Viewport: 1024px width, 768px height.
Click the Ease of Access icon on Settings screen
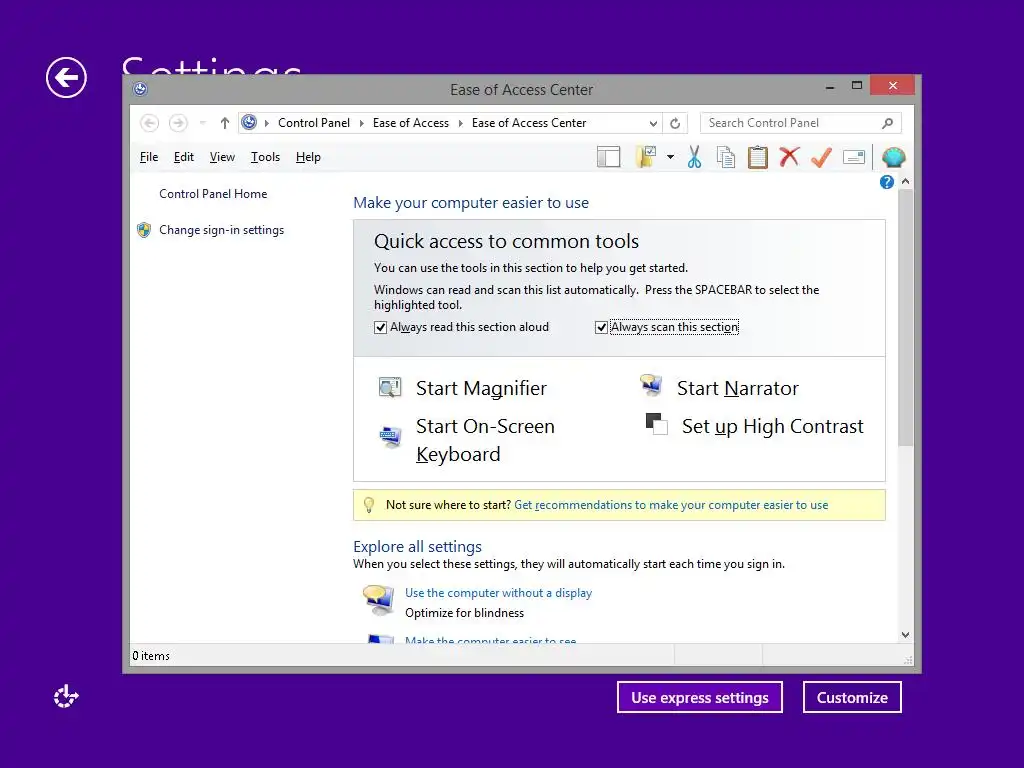coord(66,696)
